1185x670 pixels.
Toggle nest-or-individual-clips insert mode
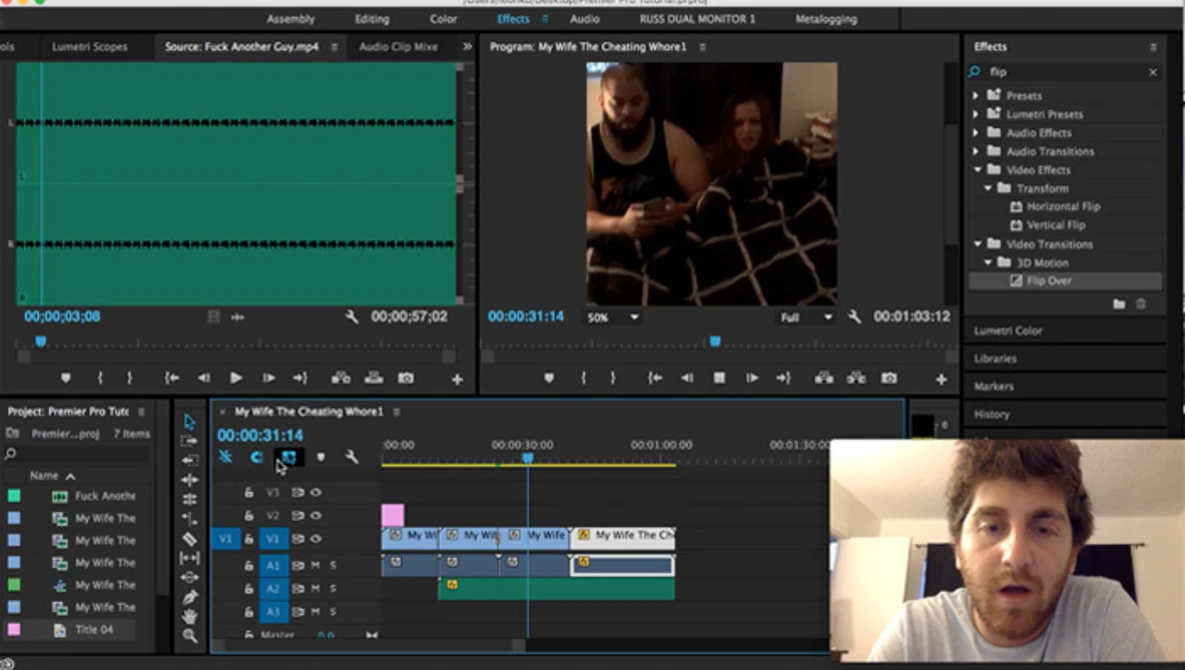pos(225,457)
